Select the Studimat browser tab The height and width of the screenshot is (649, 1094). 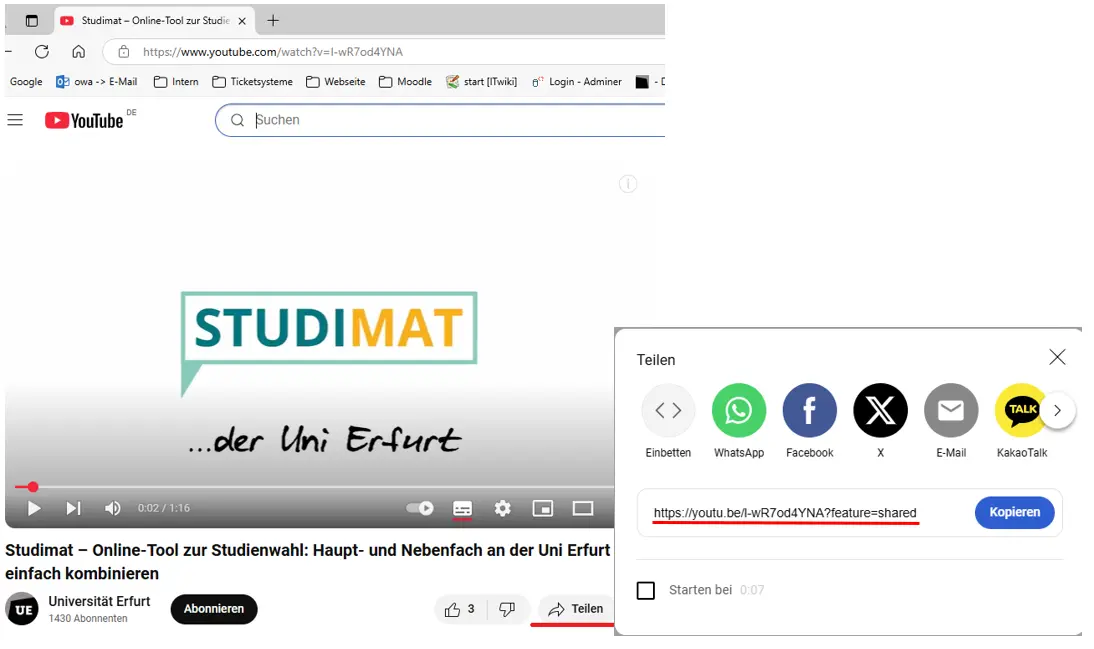pos(150,21)
